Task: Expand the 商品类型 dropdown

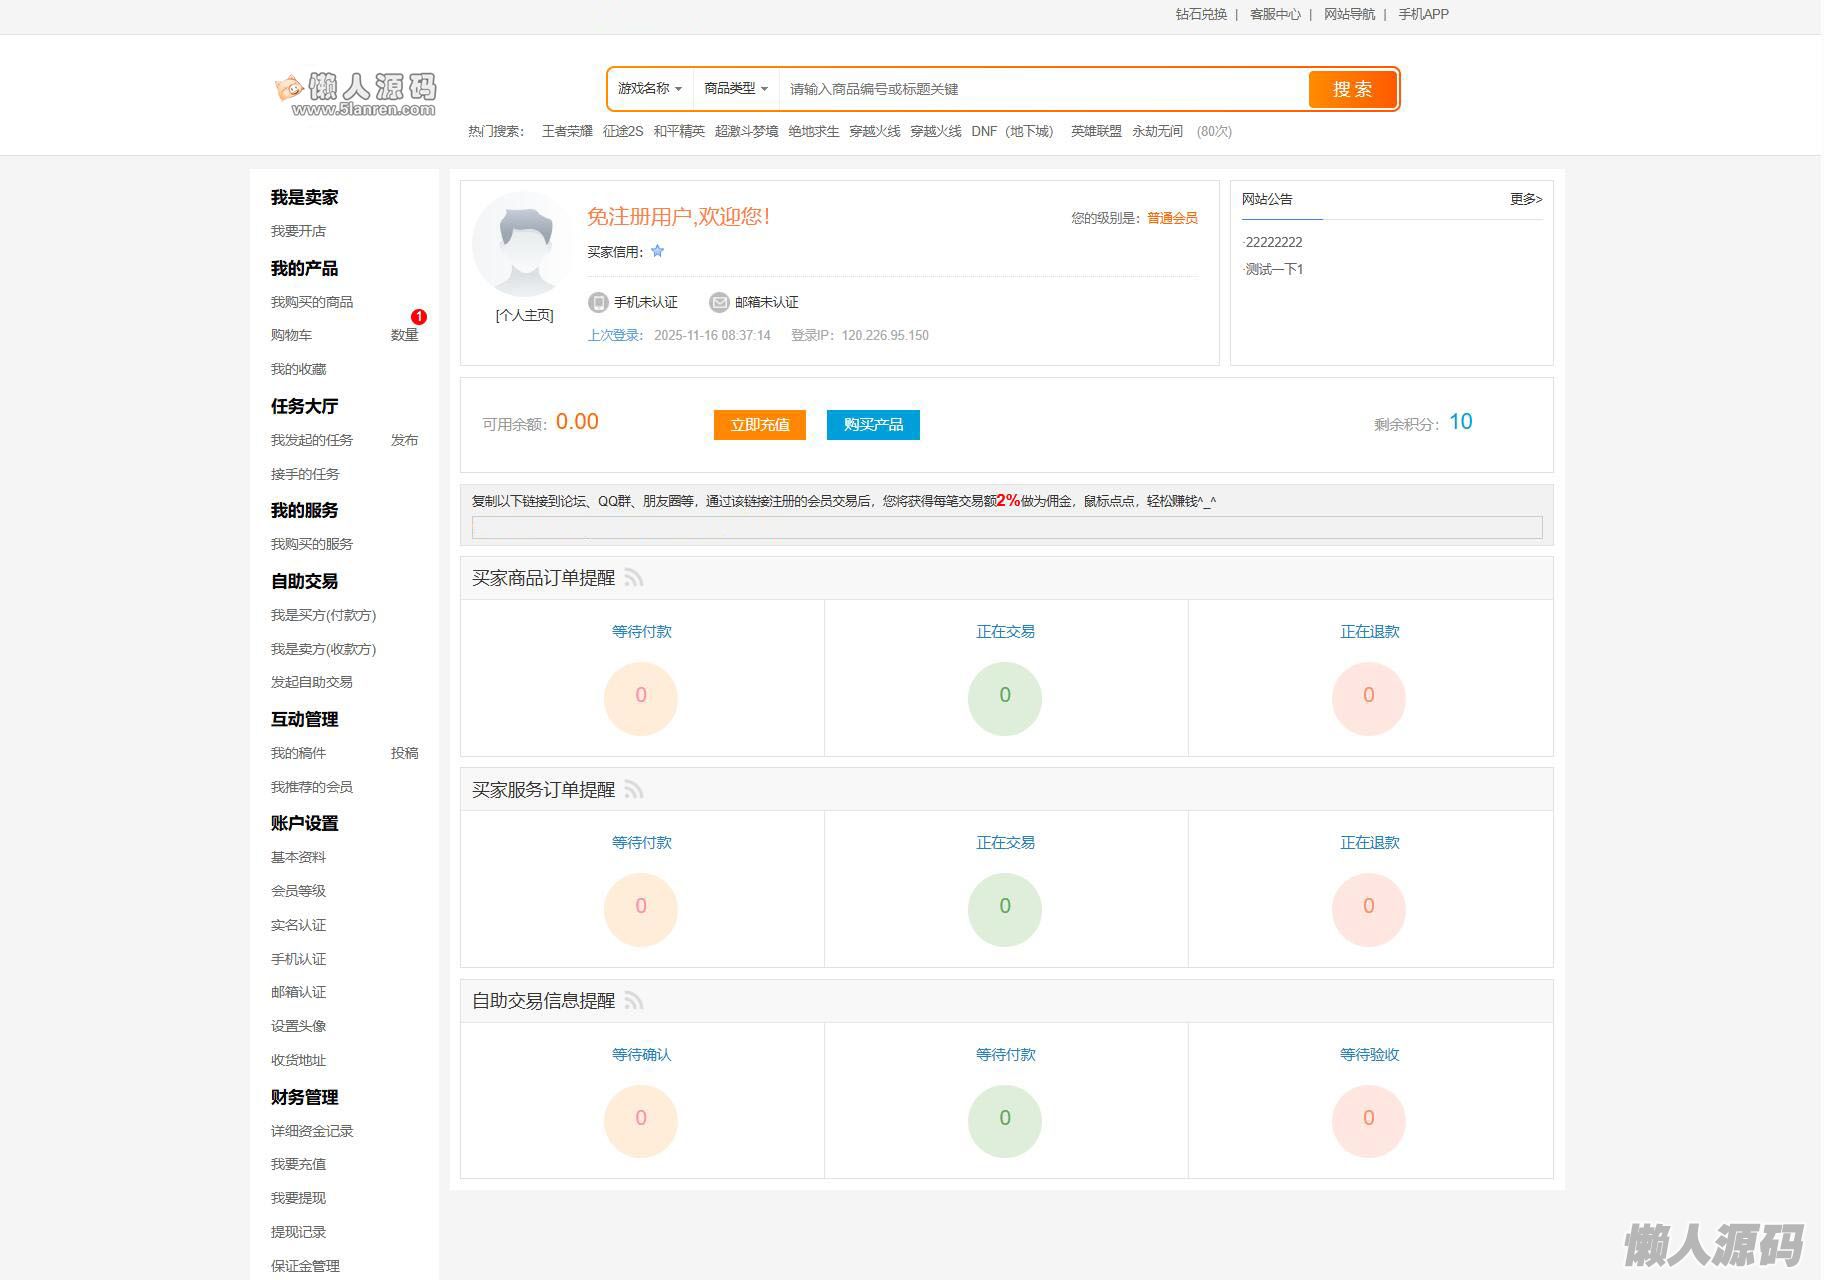Action: [736, 89]
